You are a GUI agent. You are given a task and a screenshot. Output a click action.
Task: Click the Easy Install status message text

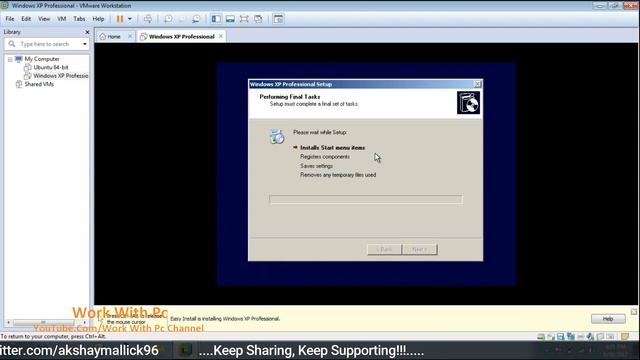(225, 319)
